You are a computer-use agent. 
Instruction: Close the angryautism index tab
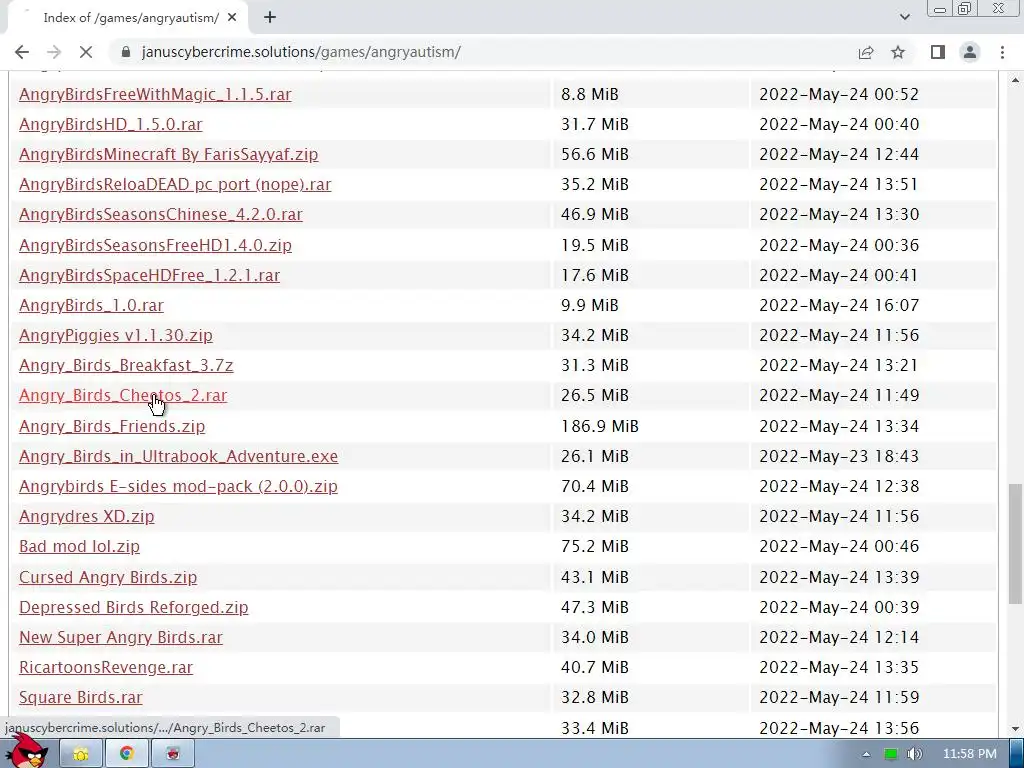[232, 18]
